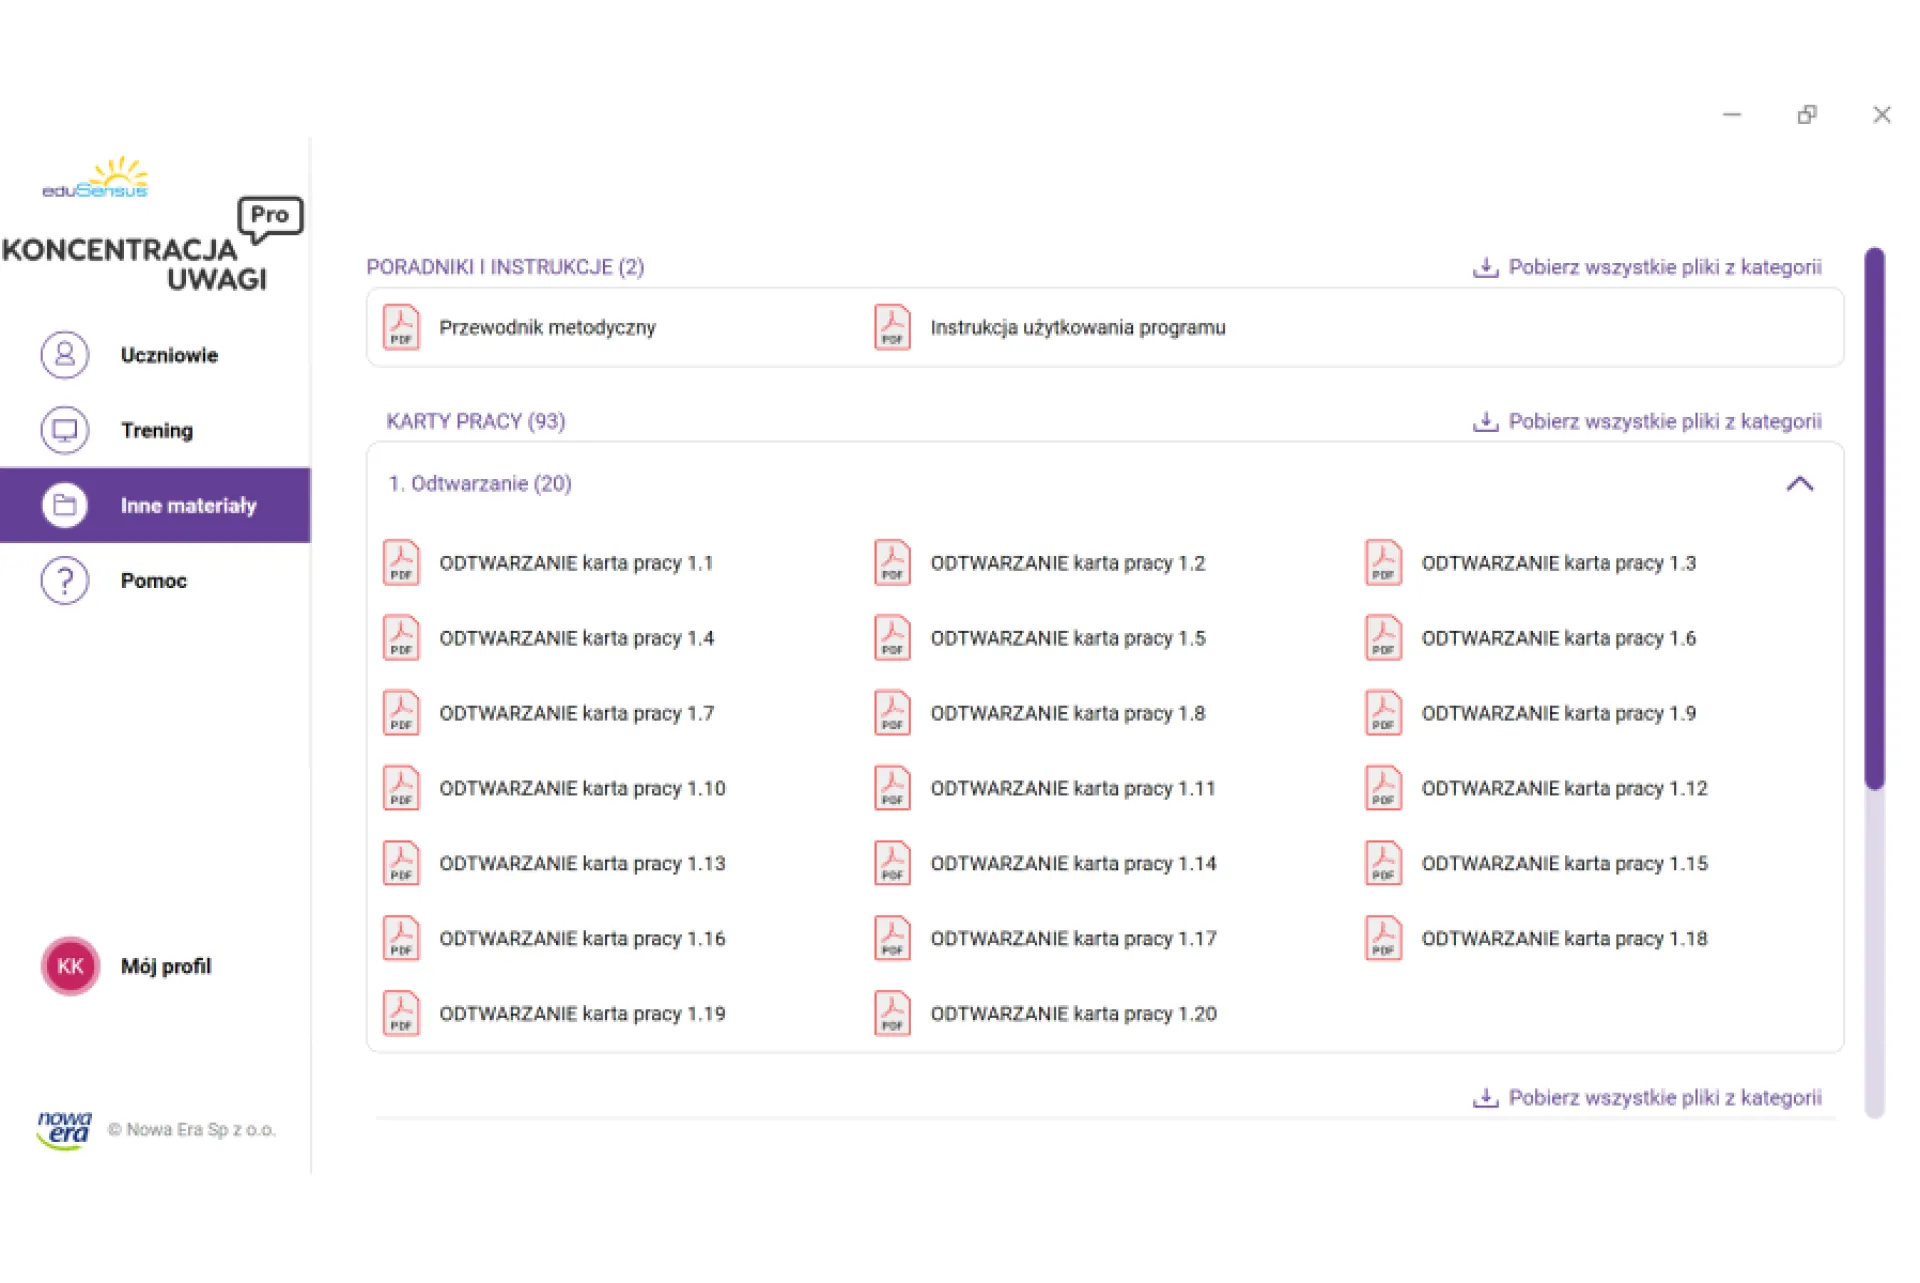Open PDF icon for Przewodnik metodyczny
Viewport: 1920px width, 1283px height.
click(x=401, y=327)
